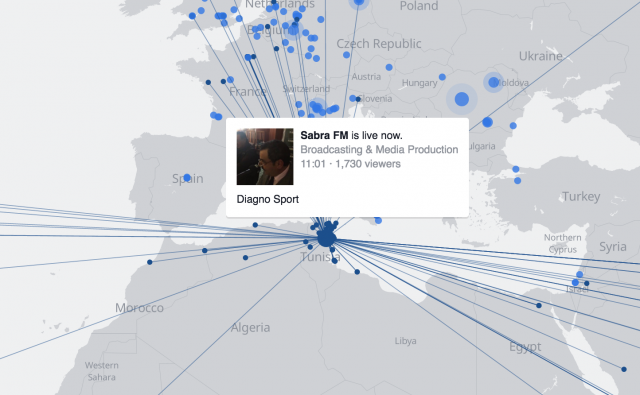
Task: Select the blue dot near Hungary label
Action: coord(442,77)
